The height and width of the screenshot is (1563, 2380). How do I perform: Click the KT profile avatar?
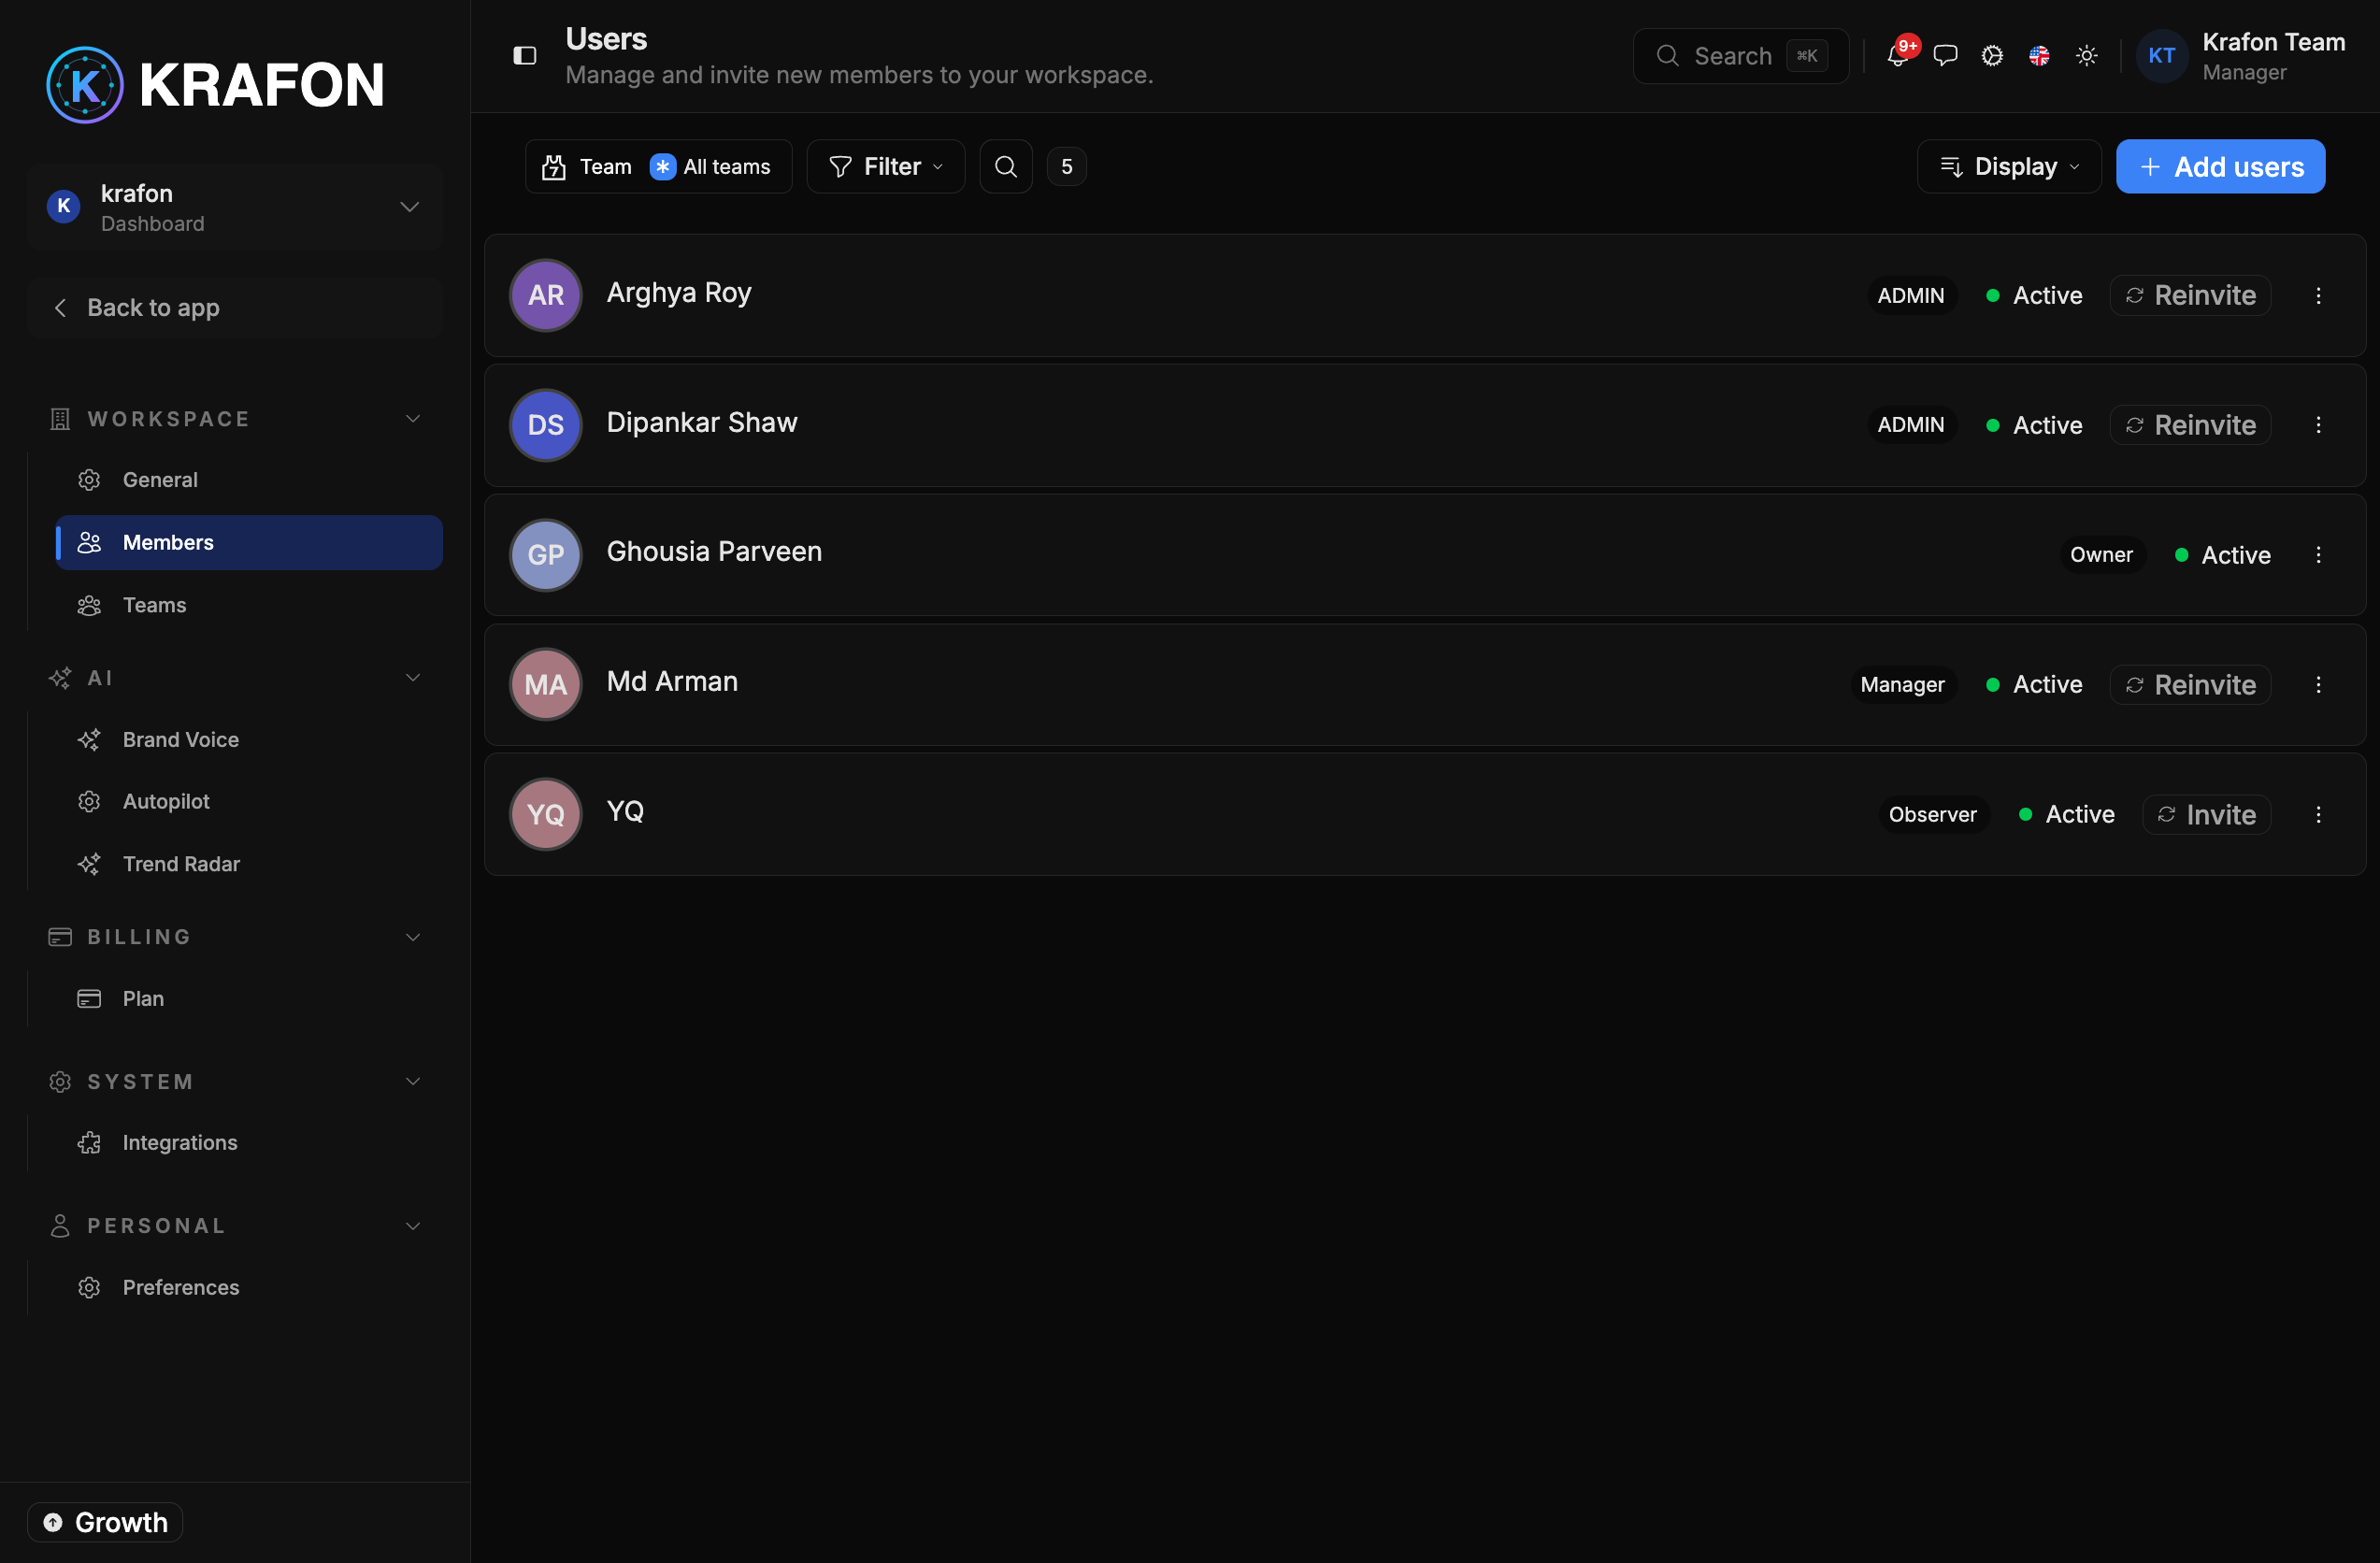click(2162, 56)
